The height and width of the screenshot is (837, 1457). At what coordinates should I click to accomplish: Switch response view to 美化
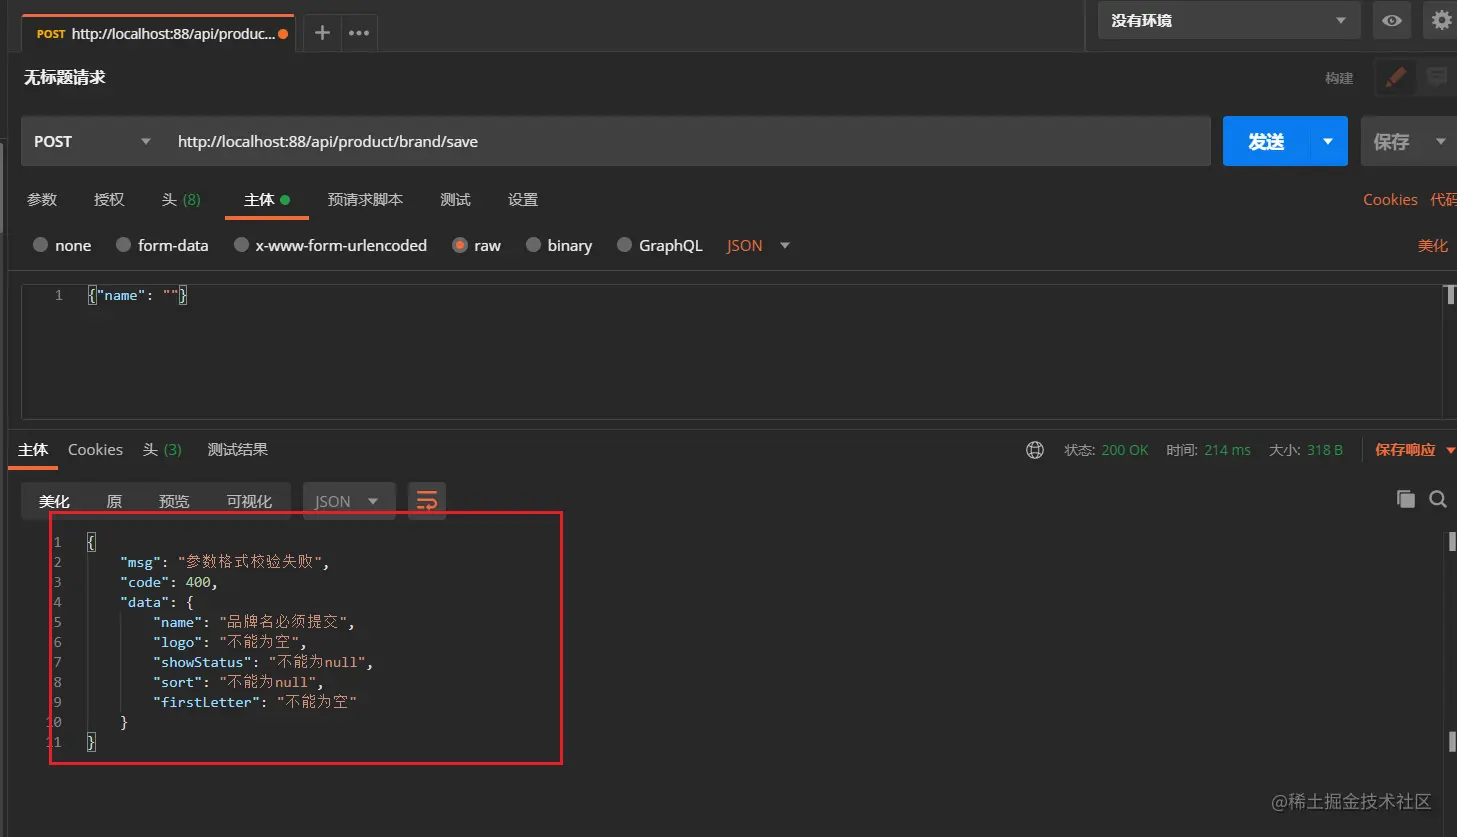(54, 501)
